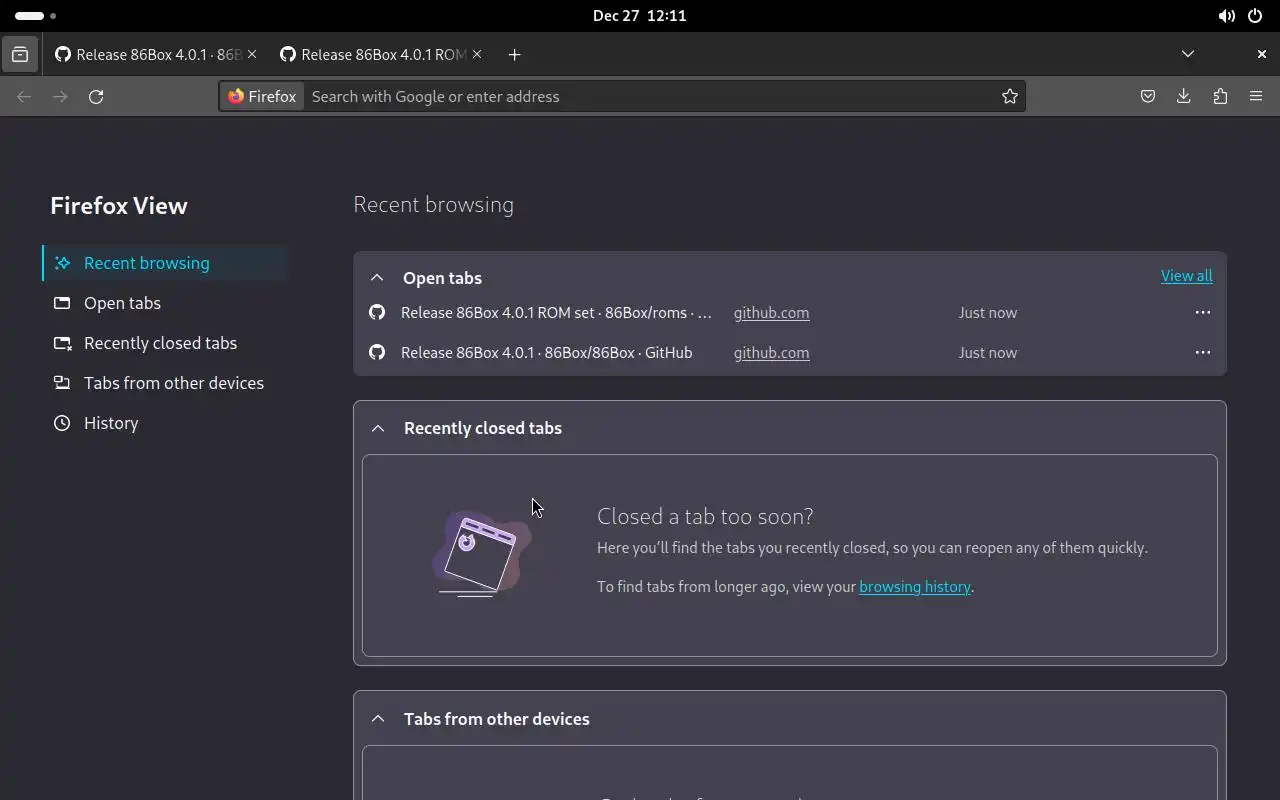Go forward one page

point(60,97)
